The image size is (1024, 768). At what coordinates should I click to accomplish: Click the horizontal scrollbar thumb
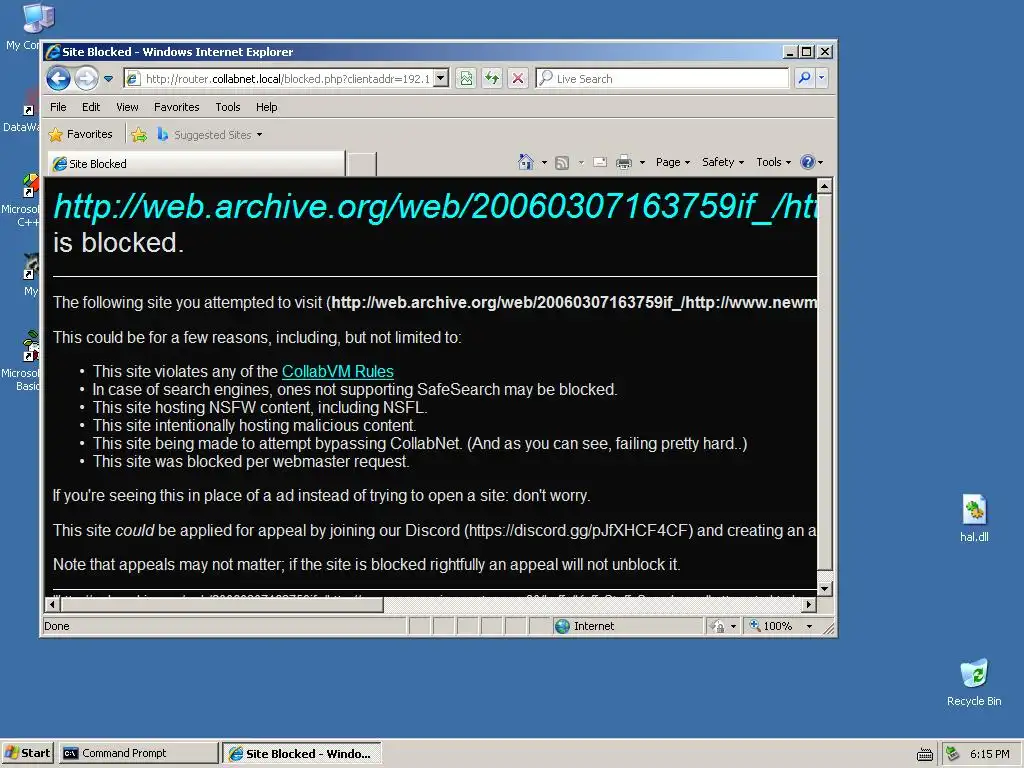[221, 605]
